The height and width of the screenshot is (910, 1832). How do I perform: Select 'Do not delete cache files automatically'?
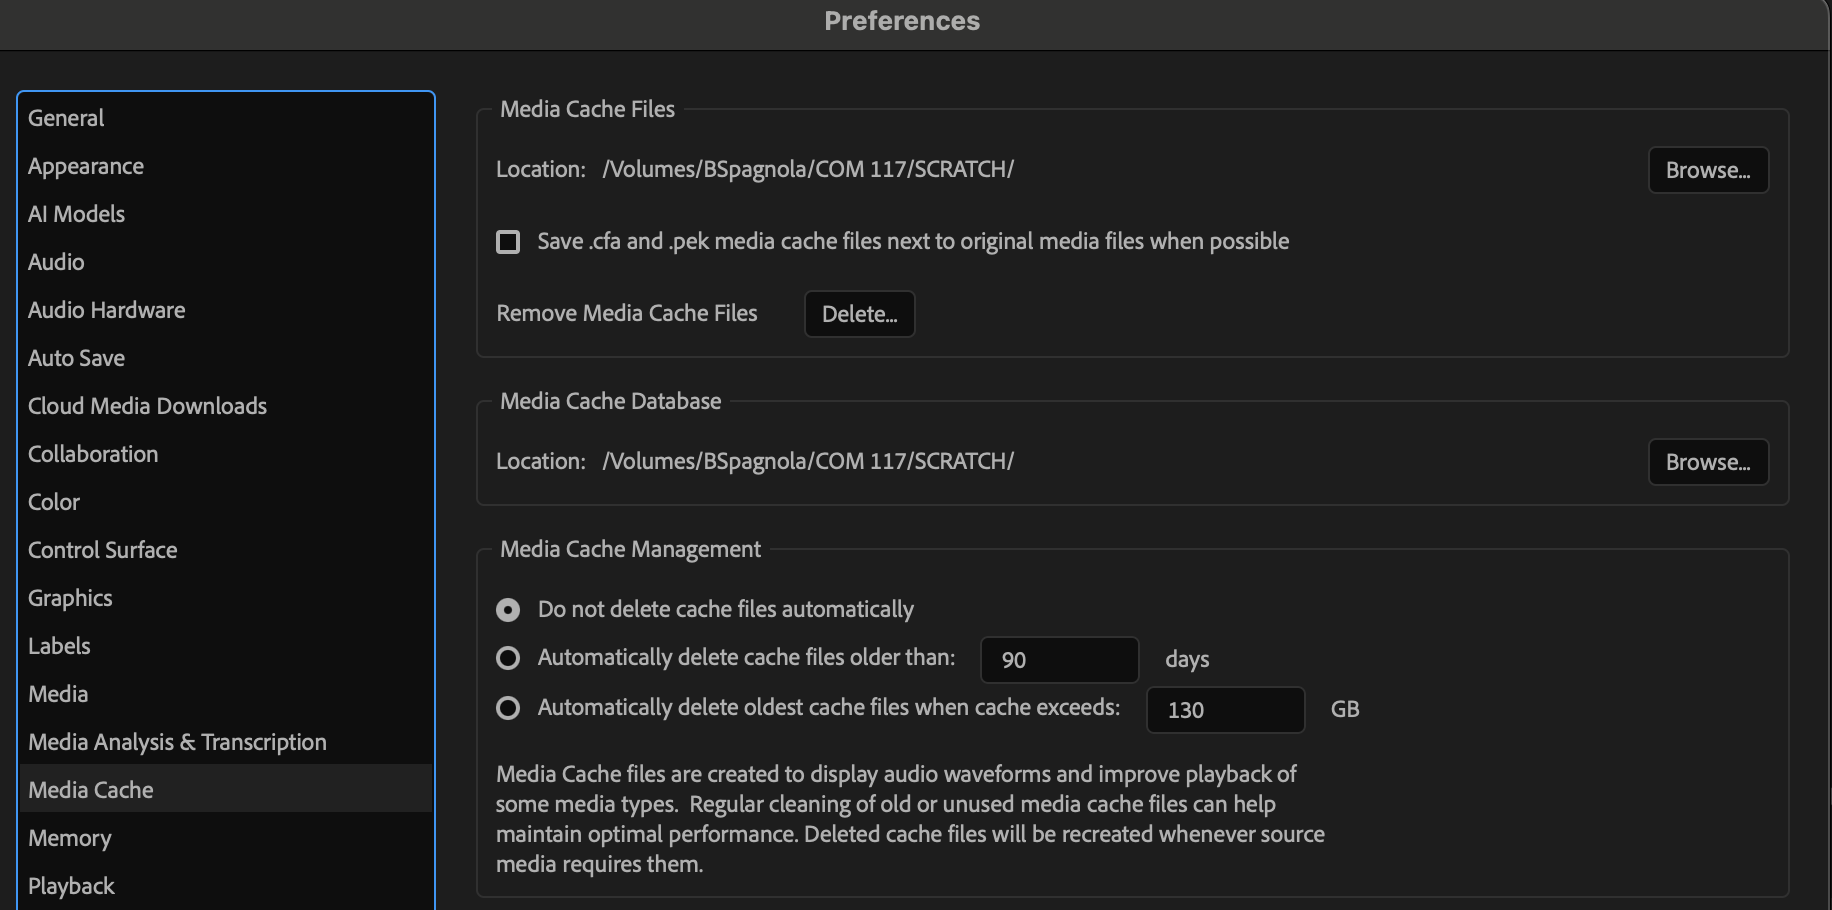(x=508, y=610)
